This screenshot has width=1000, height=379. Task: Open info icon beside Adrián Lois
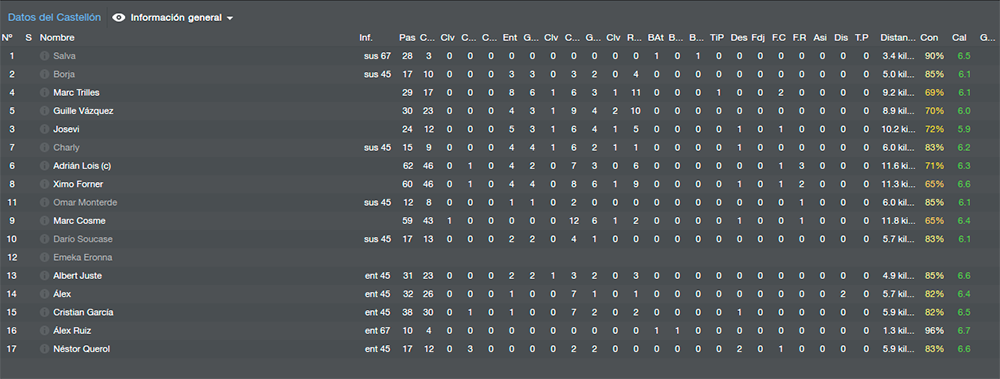pos(44,166)
